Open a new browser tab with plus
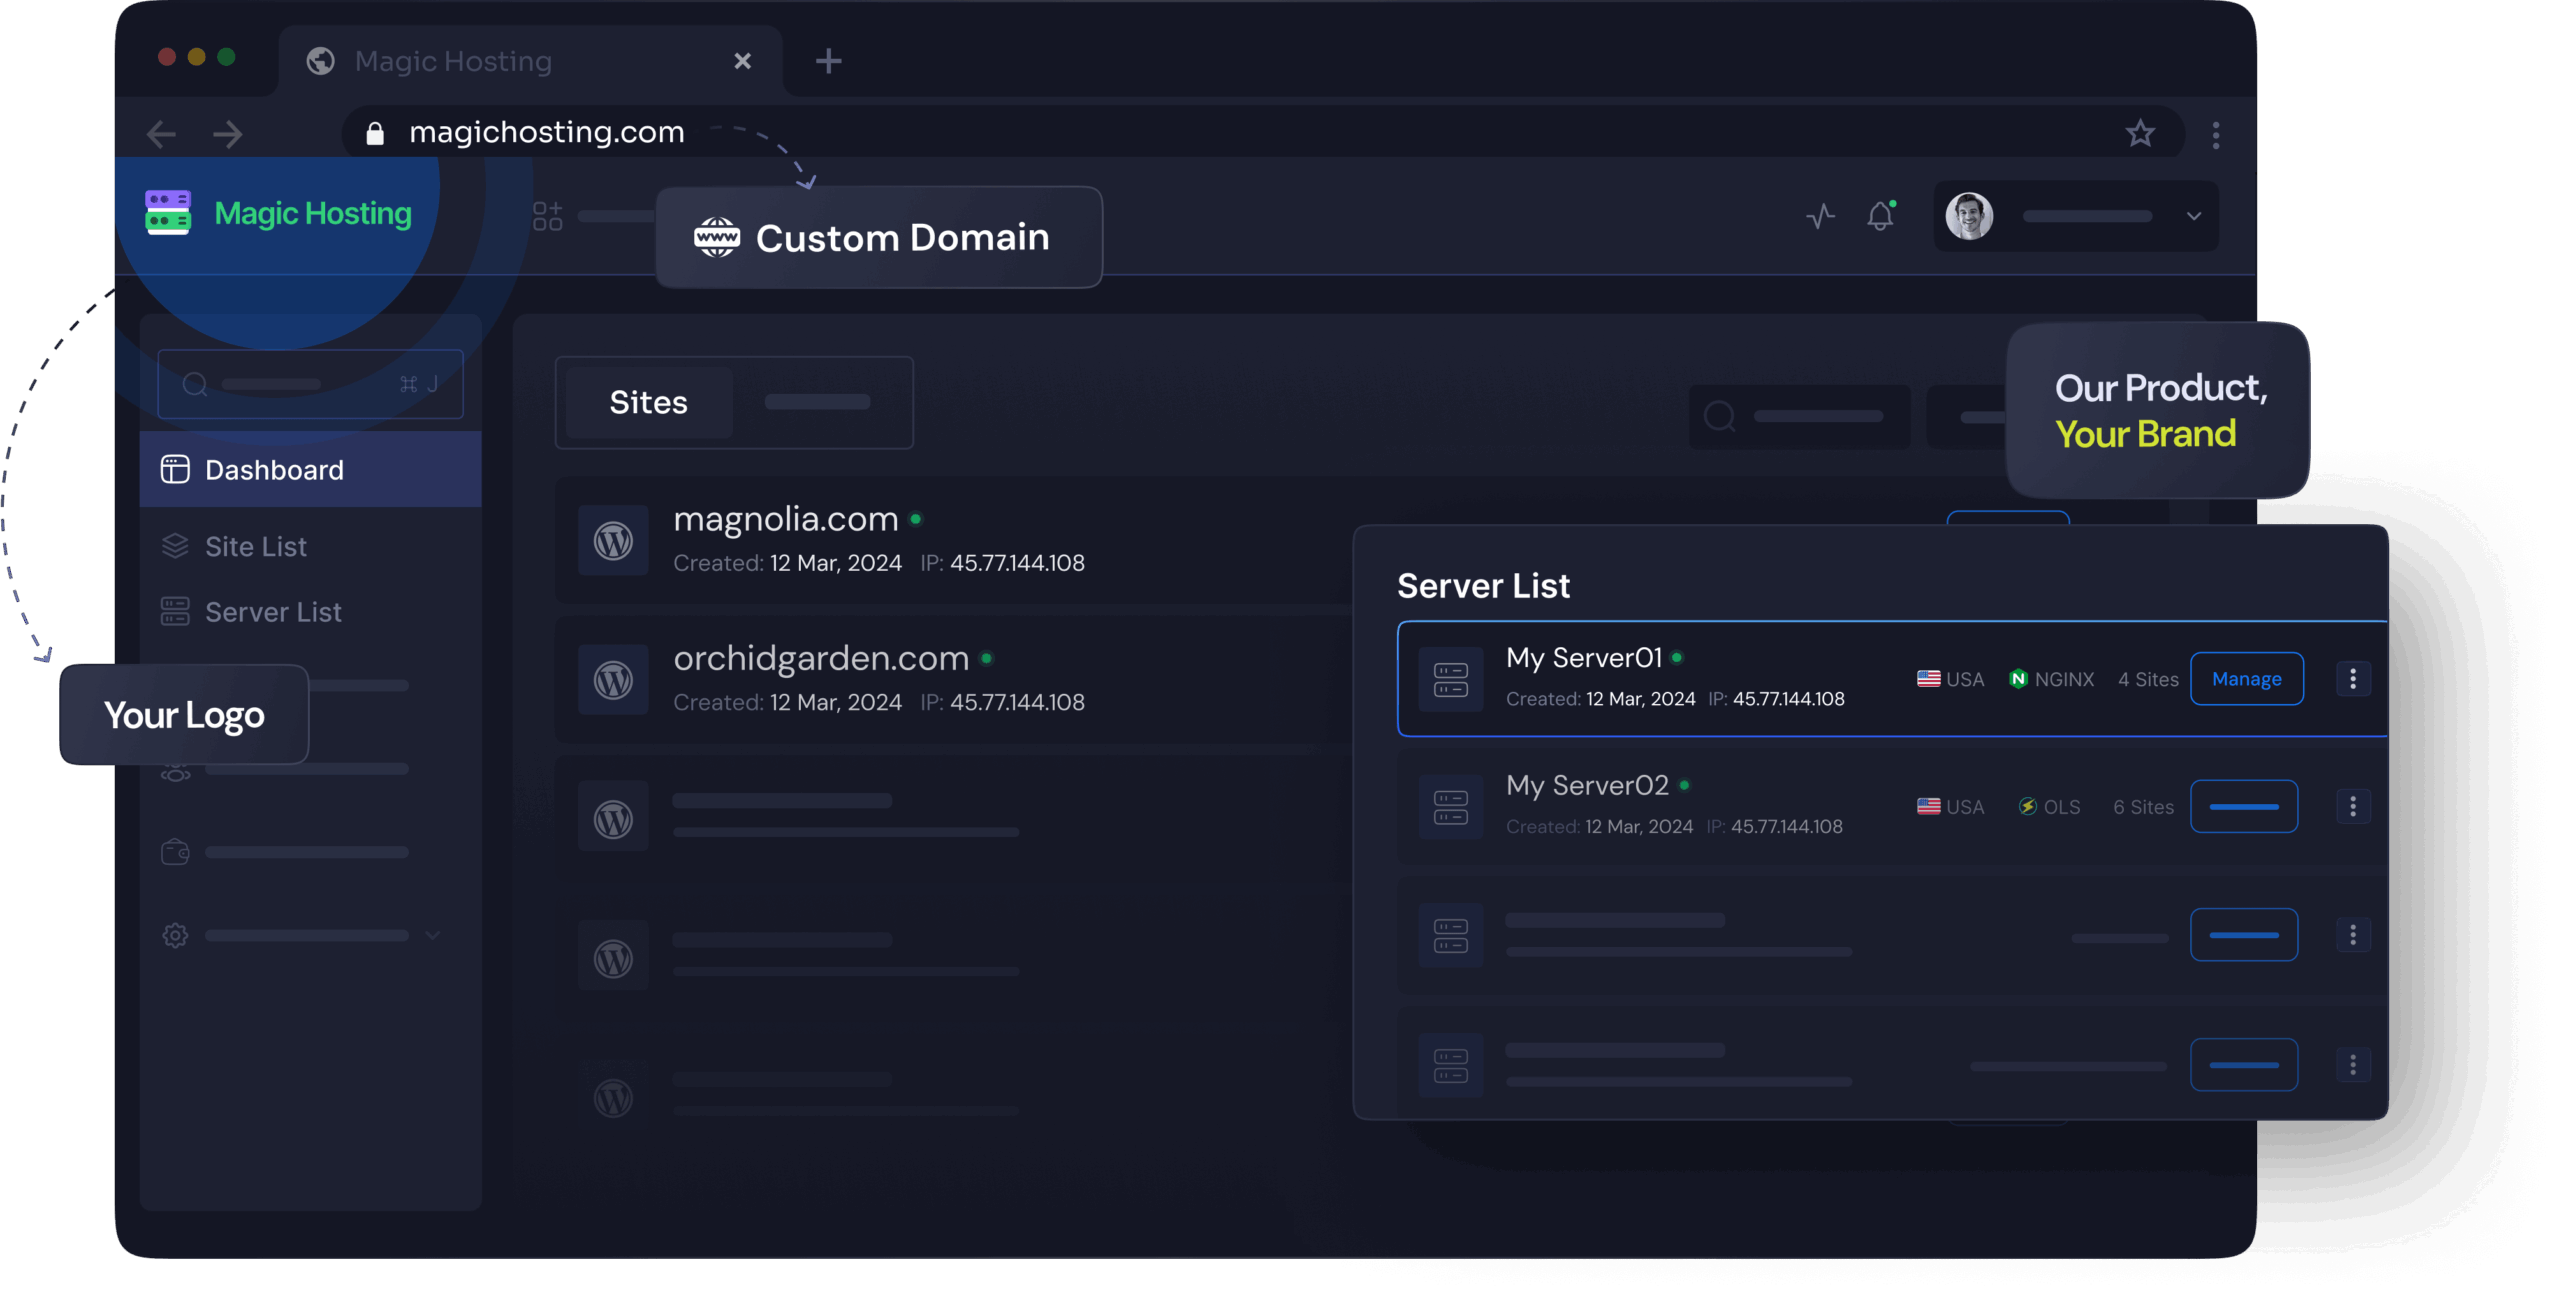The width and height of the screenshot is (2560, 1292). (x=828, y=61)
